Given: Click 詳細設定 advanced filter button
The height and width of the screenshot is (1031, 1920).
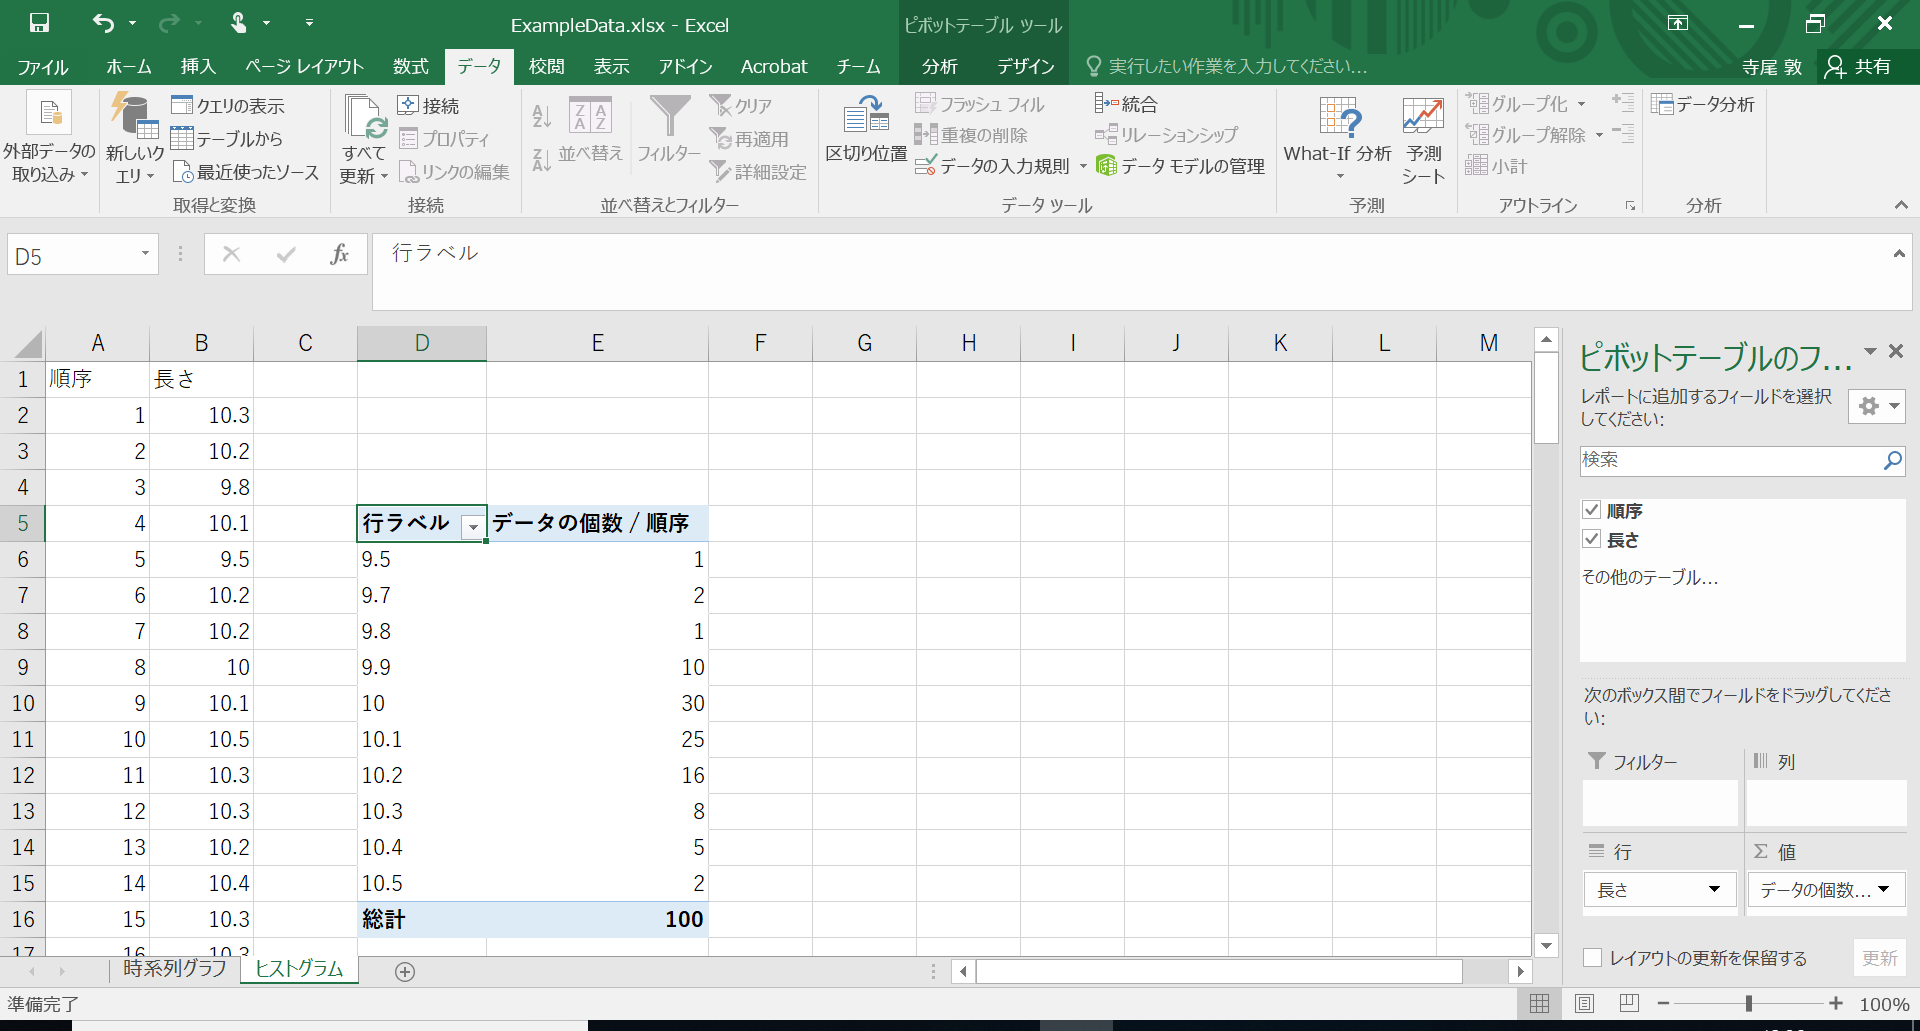Looking at the screenshot, I should click(758, 172).
